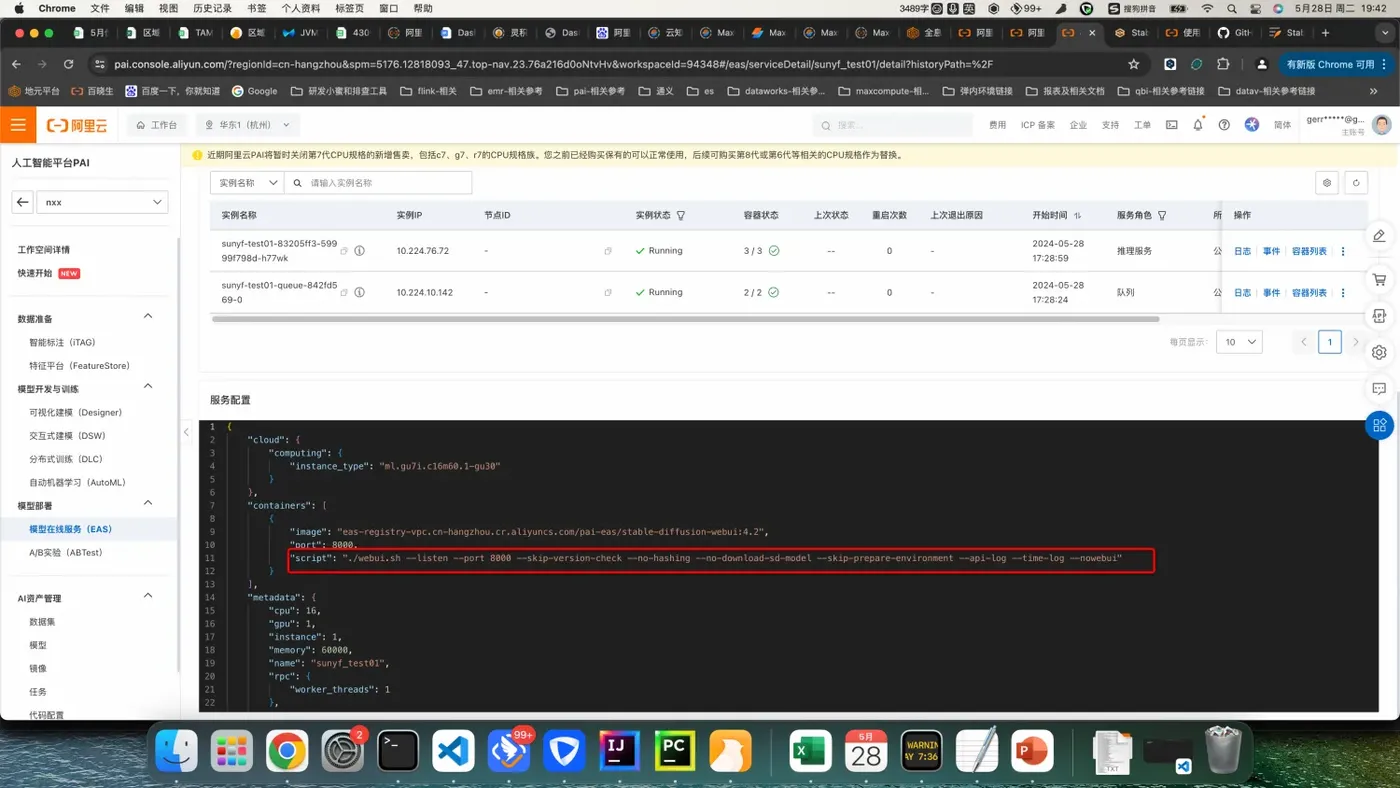The height and width of the screenshot is (788, 1400).
Task: Open 分布式训练（DLC）in sidebar
Action: click(66, 459)
